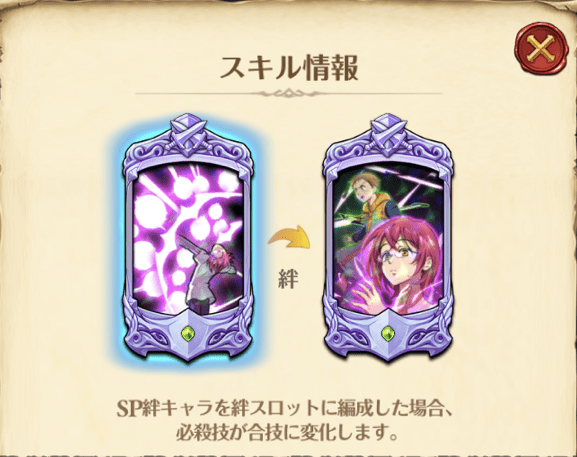Click the スキル情報 title text

288,68
